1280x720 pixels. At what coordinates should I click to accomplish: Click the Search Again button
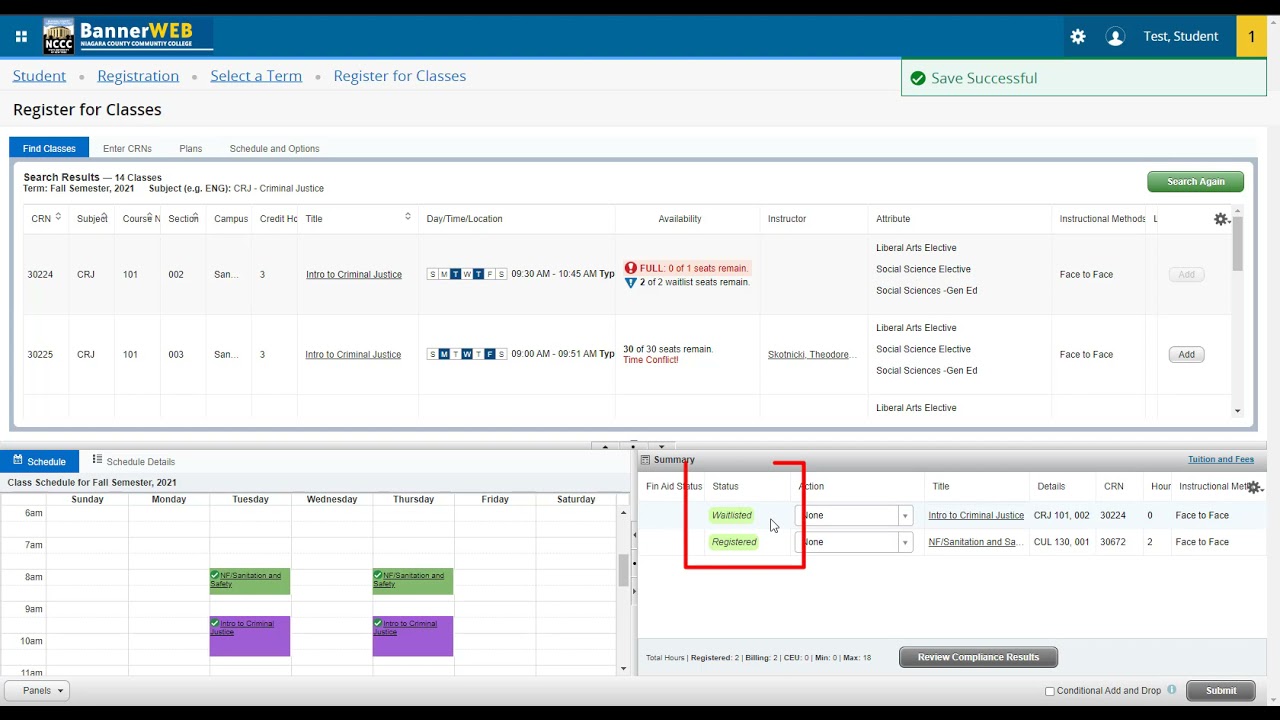point(1196,182)
